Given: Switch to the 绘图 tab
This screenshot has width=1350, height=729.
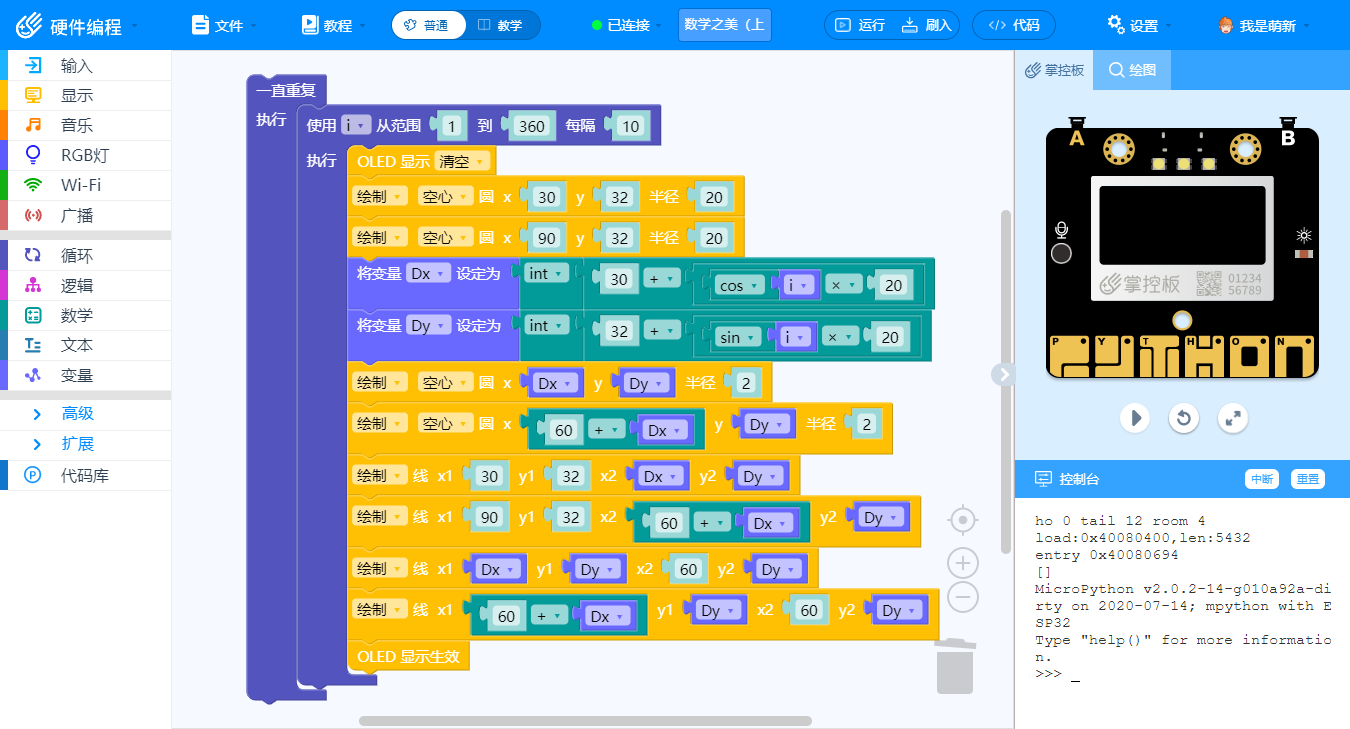Looking at the screenshot, I should pos(1132,70).
